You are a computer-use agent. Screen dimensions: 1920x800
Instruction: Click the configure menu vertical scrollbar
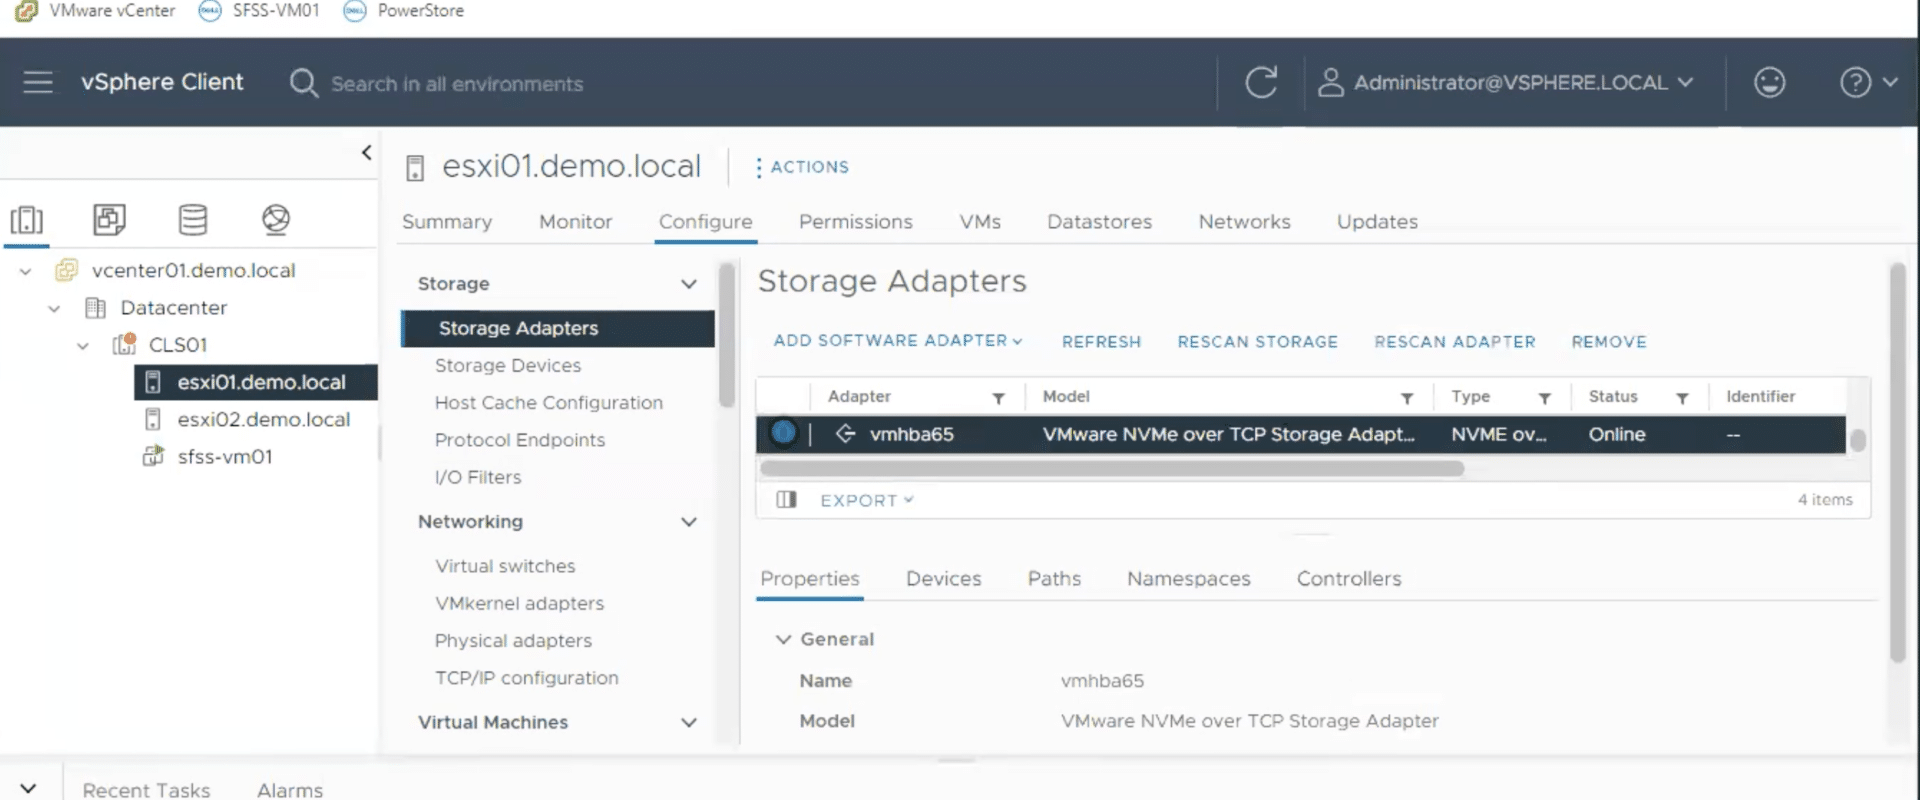tap(727, 335)
